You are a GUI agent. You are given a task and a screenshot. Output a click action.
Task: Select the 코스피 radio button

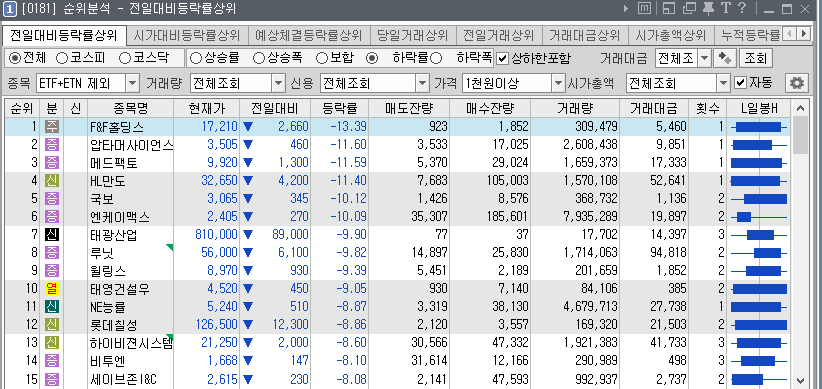pyautogui.click(x=62, y=58)
